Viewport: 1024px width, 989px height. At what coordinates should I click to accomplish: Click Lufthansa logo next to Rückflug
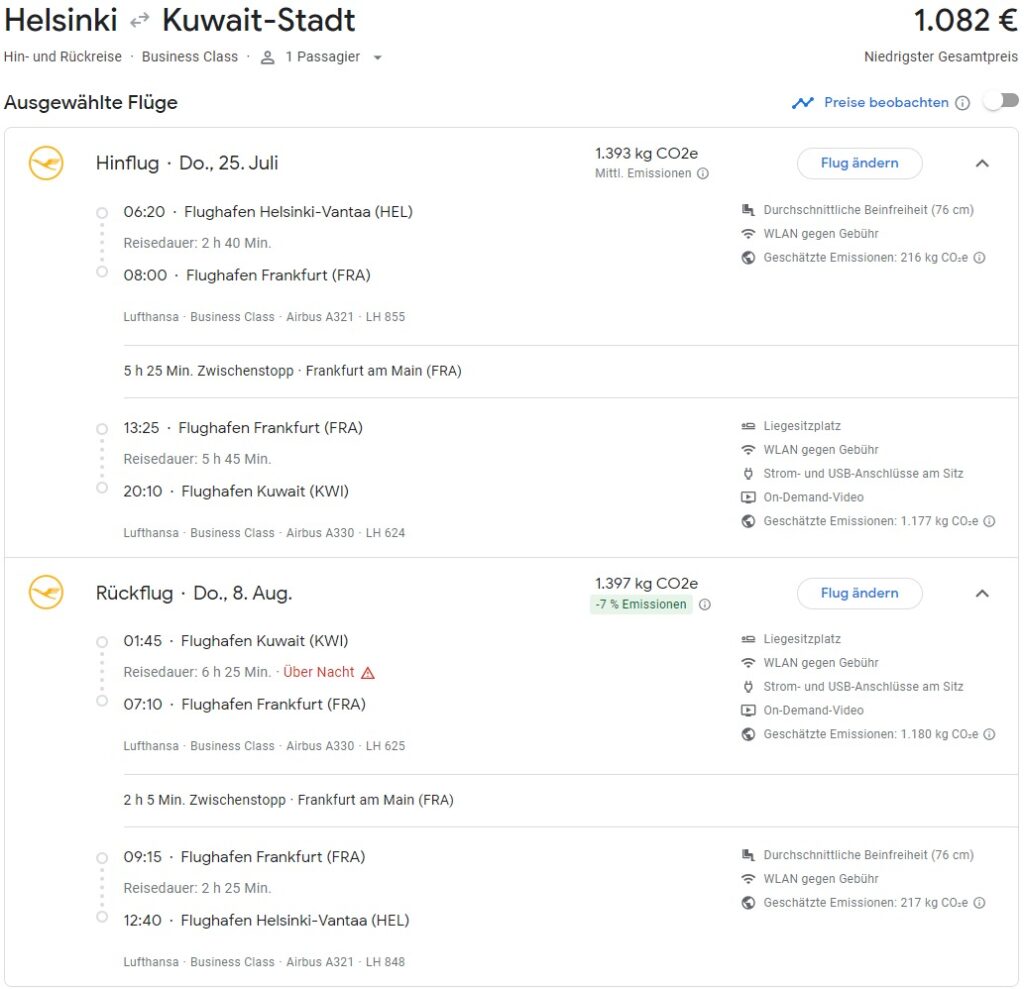[46, 593]
